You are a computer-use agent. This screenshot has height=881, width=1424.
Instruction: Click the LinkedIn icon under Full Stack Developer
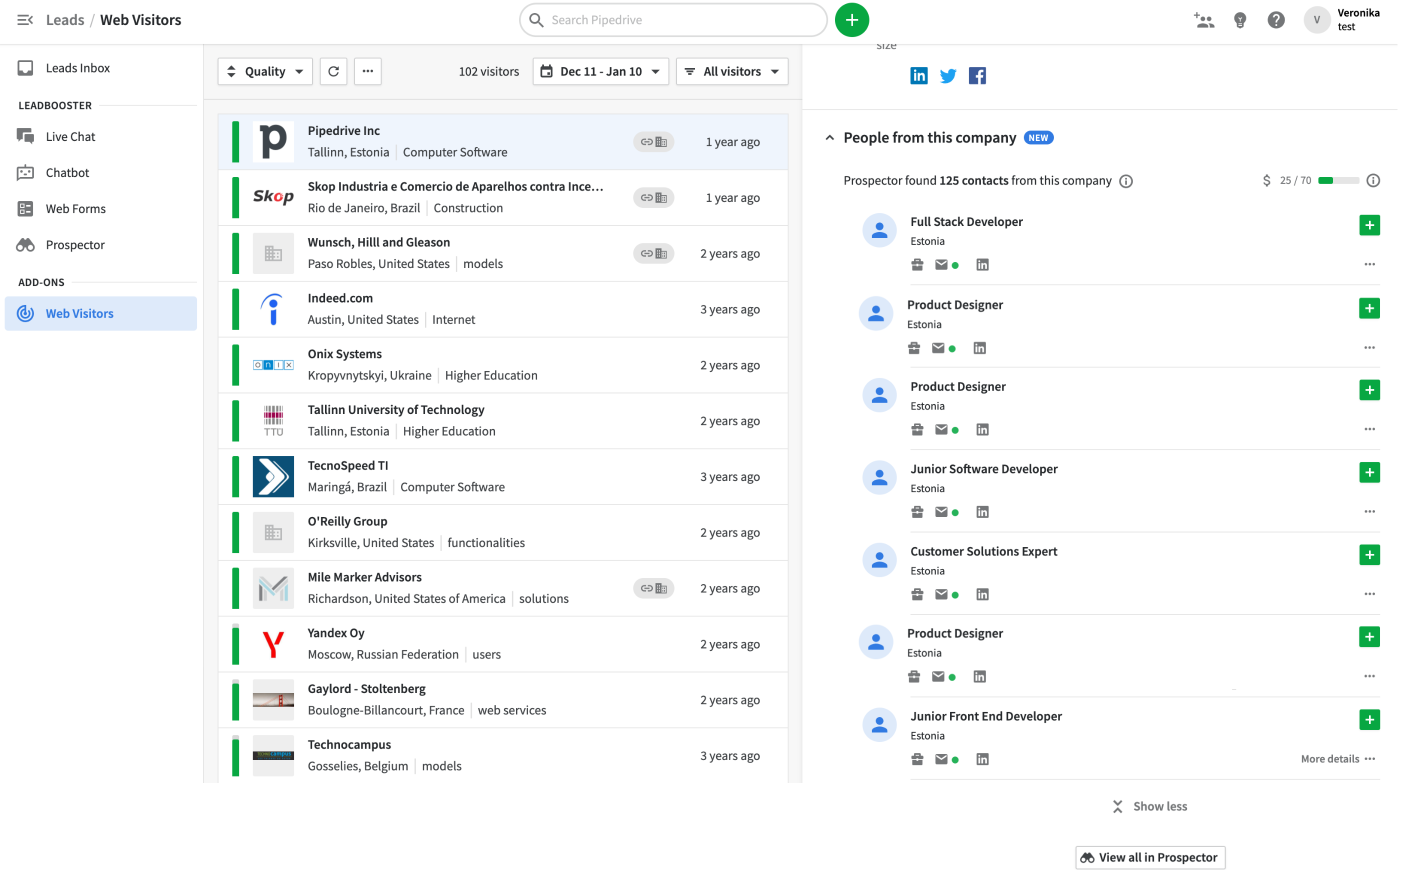[x=982, y=265]
